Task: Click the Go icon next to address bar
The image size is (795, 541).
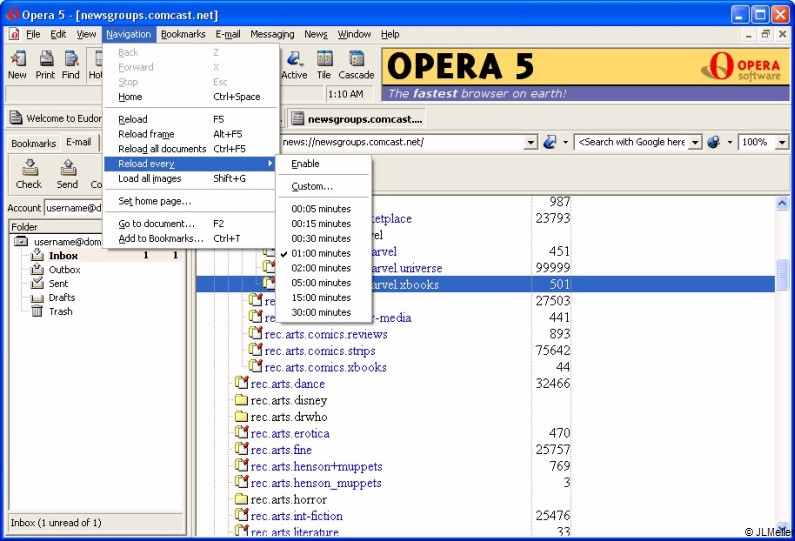Action: coord(550,142)
